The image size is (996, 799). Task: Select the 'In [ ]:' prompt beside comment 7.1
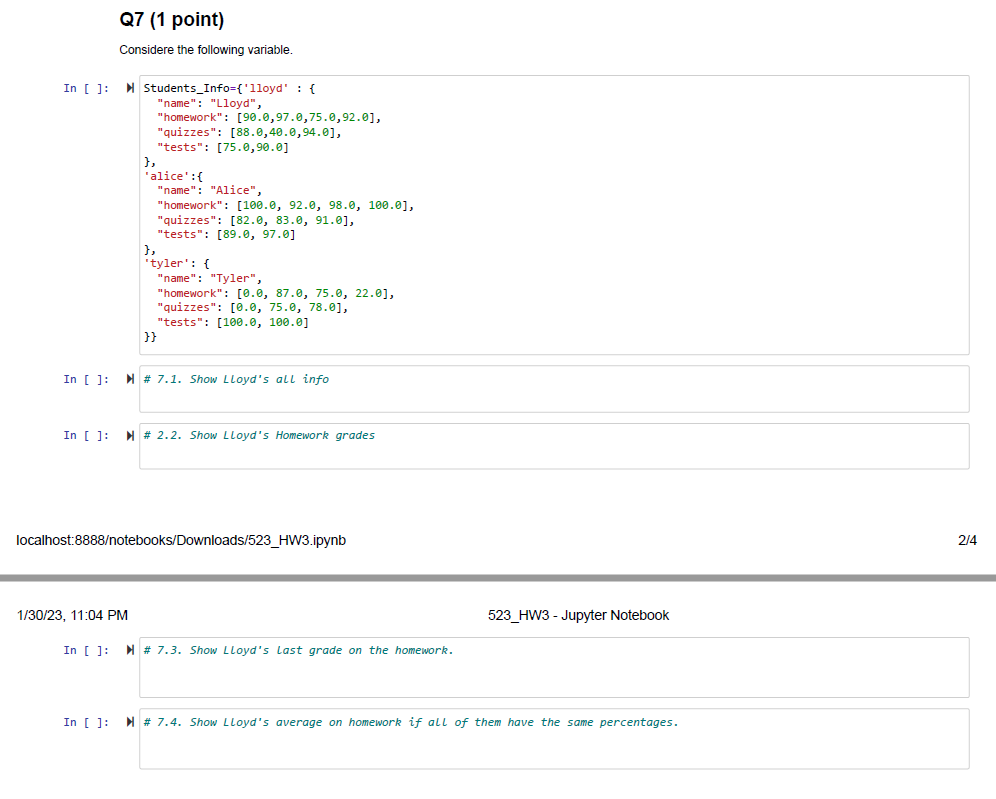[86, 380]
